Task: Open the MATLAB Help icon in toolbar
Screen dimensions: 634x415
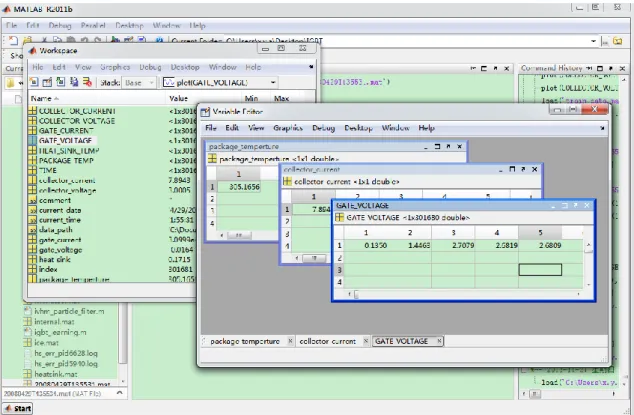Action: (x=159, y=40)
